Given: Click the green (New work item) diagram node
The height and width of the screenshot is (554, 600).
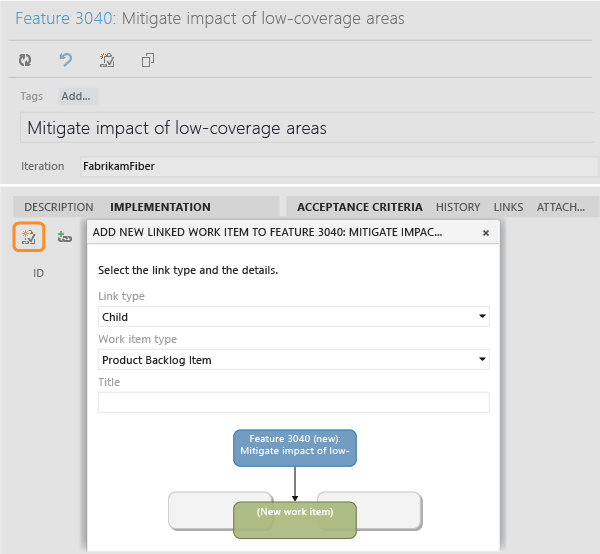Looking at the screenshot, I should coord(295,520).
